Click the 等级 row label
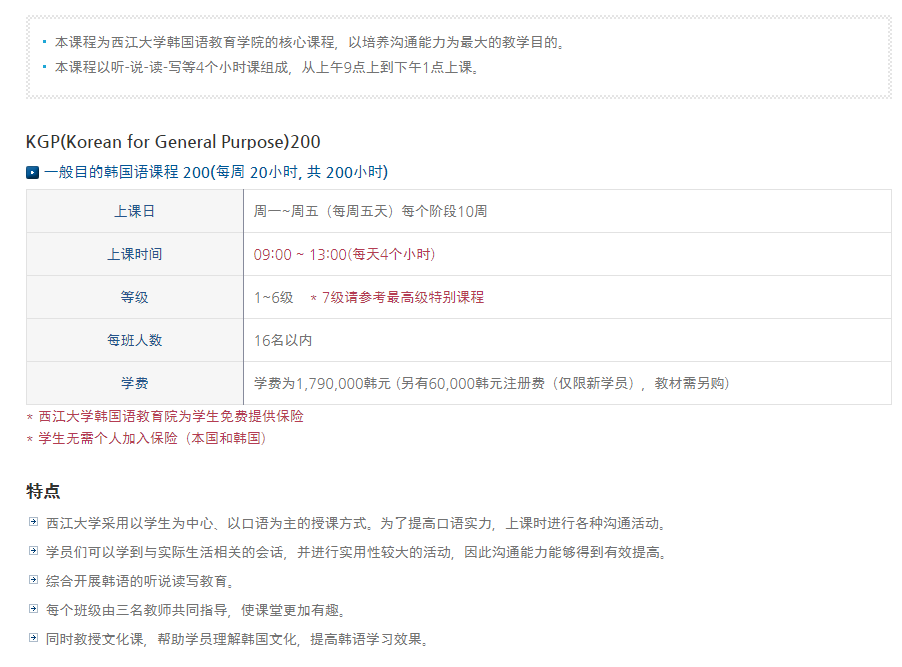902x667 pixels. click(135, 297)
